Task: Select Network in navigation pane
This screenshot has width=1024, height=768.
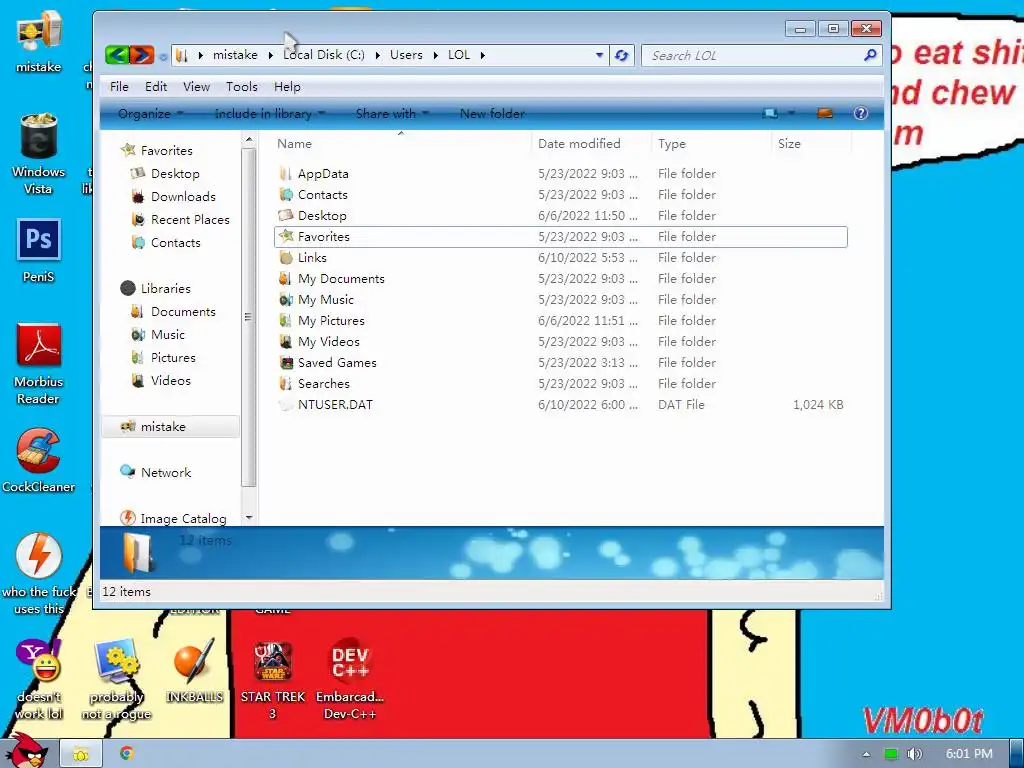Action: [155, 473]
